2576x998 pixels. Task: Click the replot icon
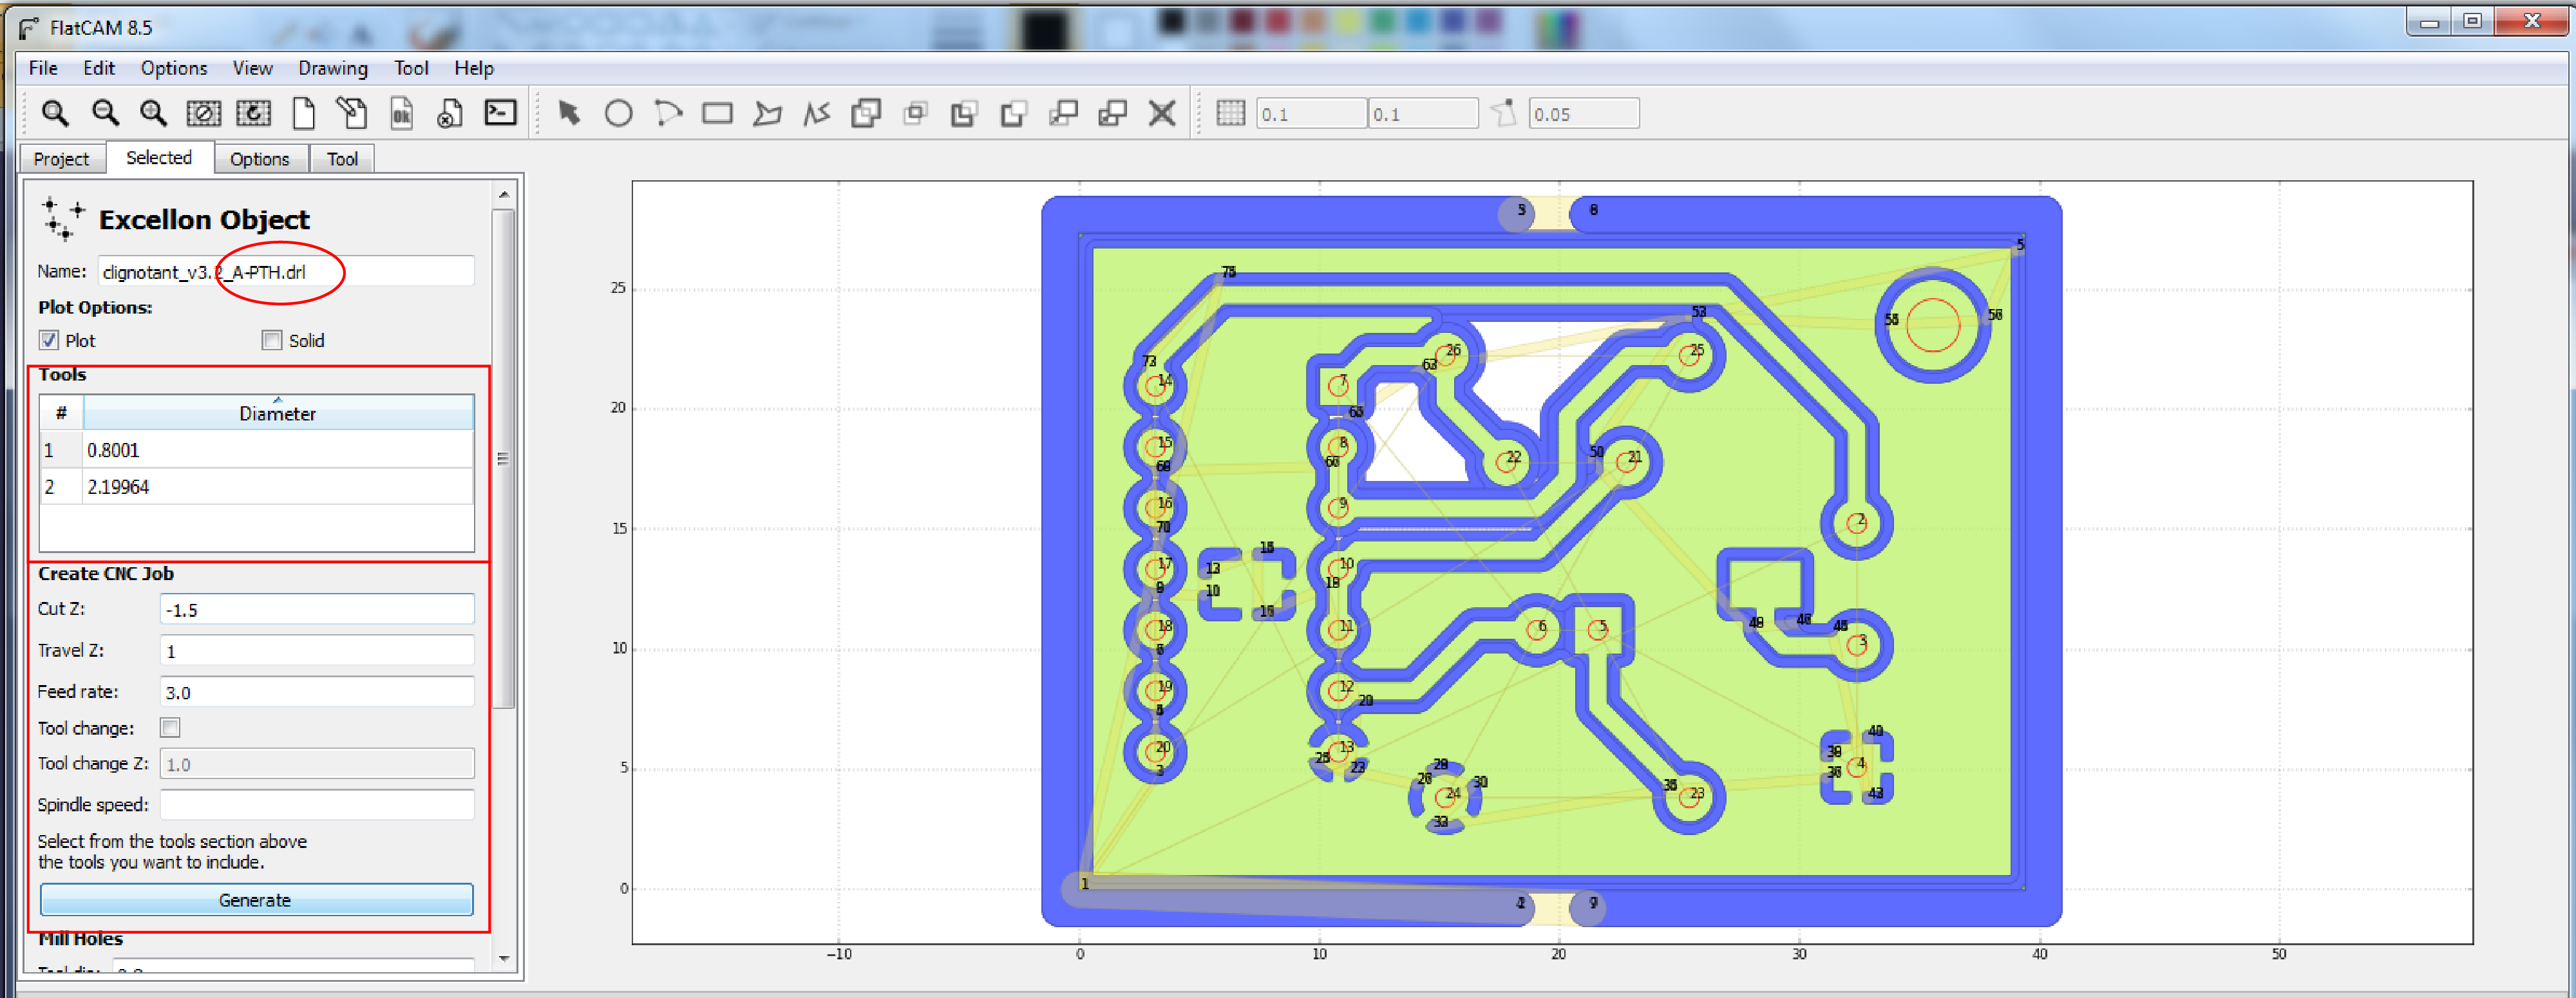click(x=253, y=113)
